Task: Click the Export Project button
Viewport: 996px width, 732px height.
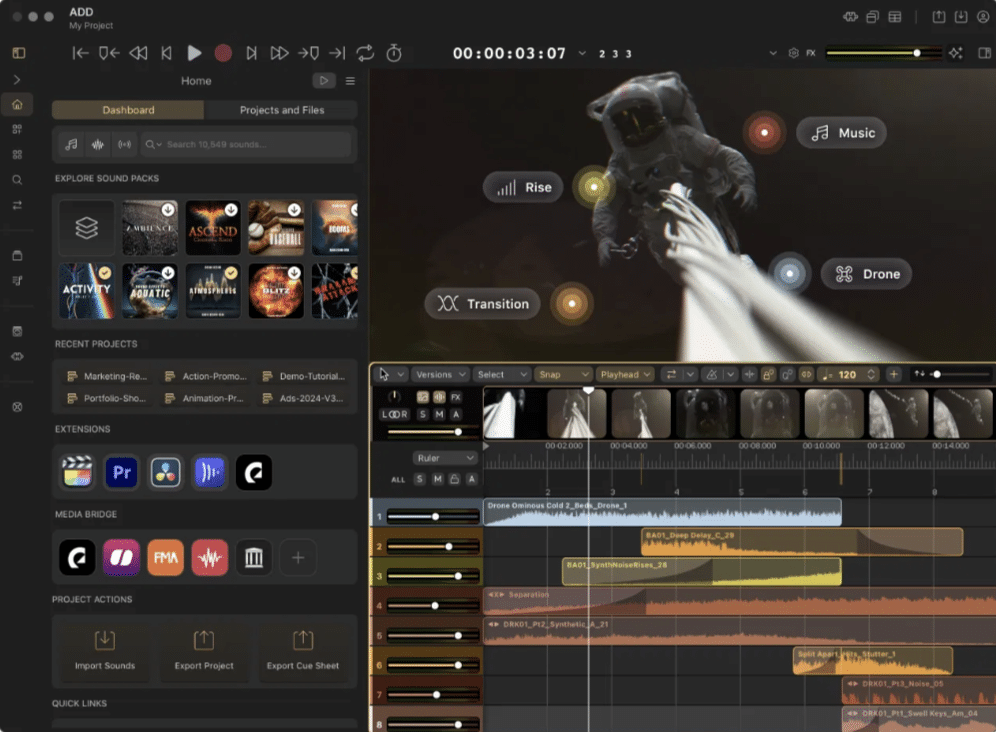Action: [x=204, y=651]
